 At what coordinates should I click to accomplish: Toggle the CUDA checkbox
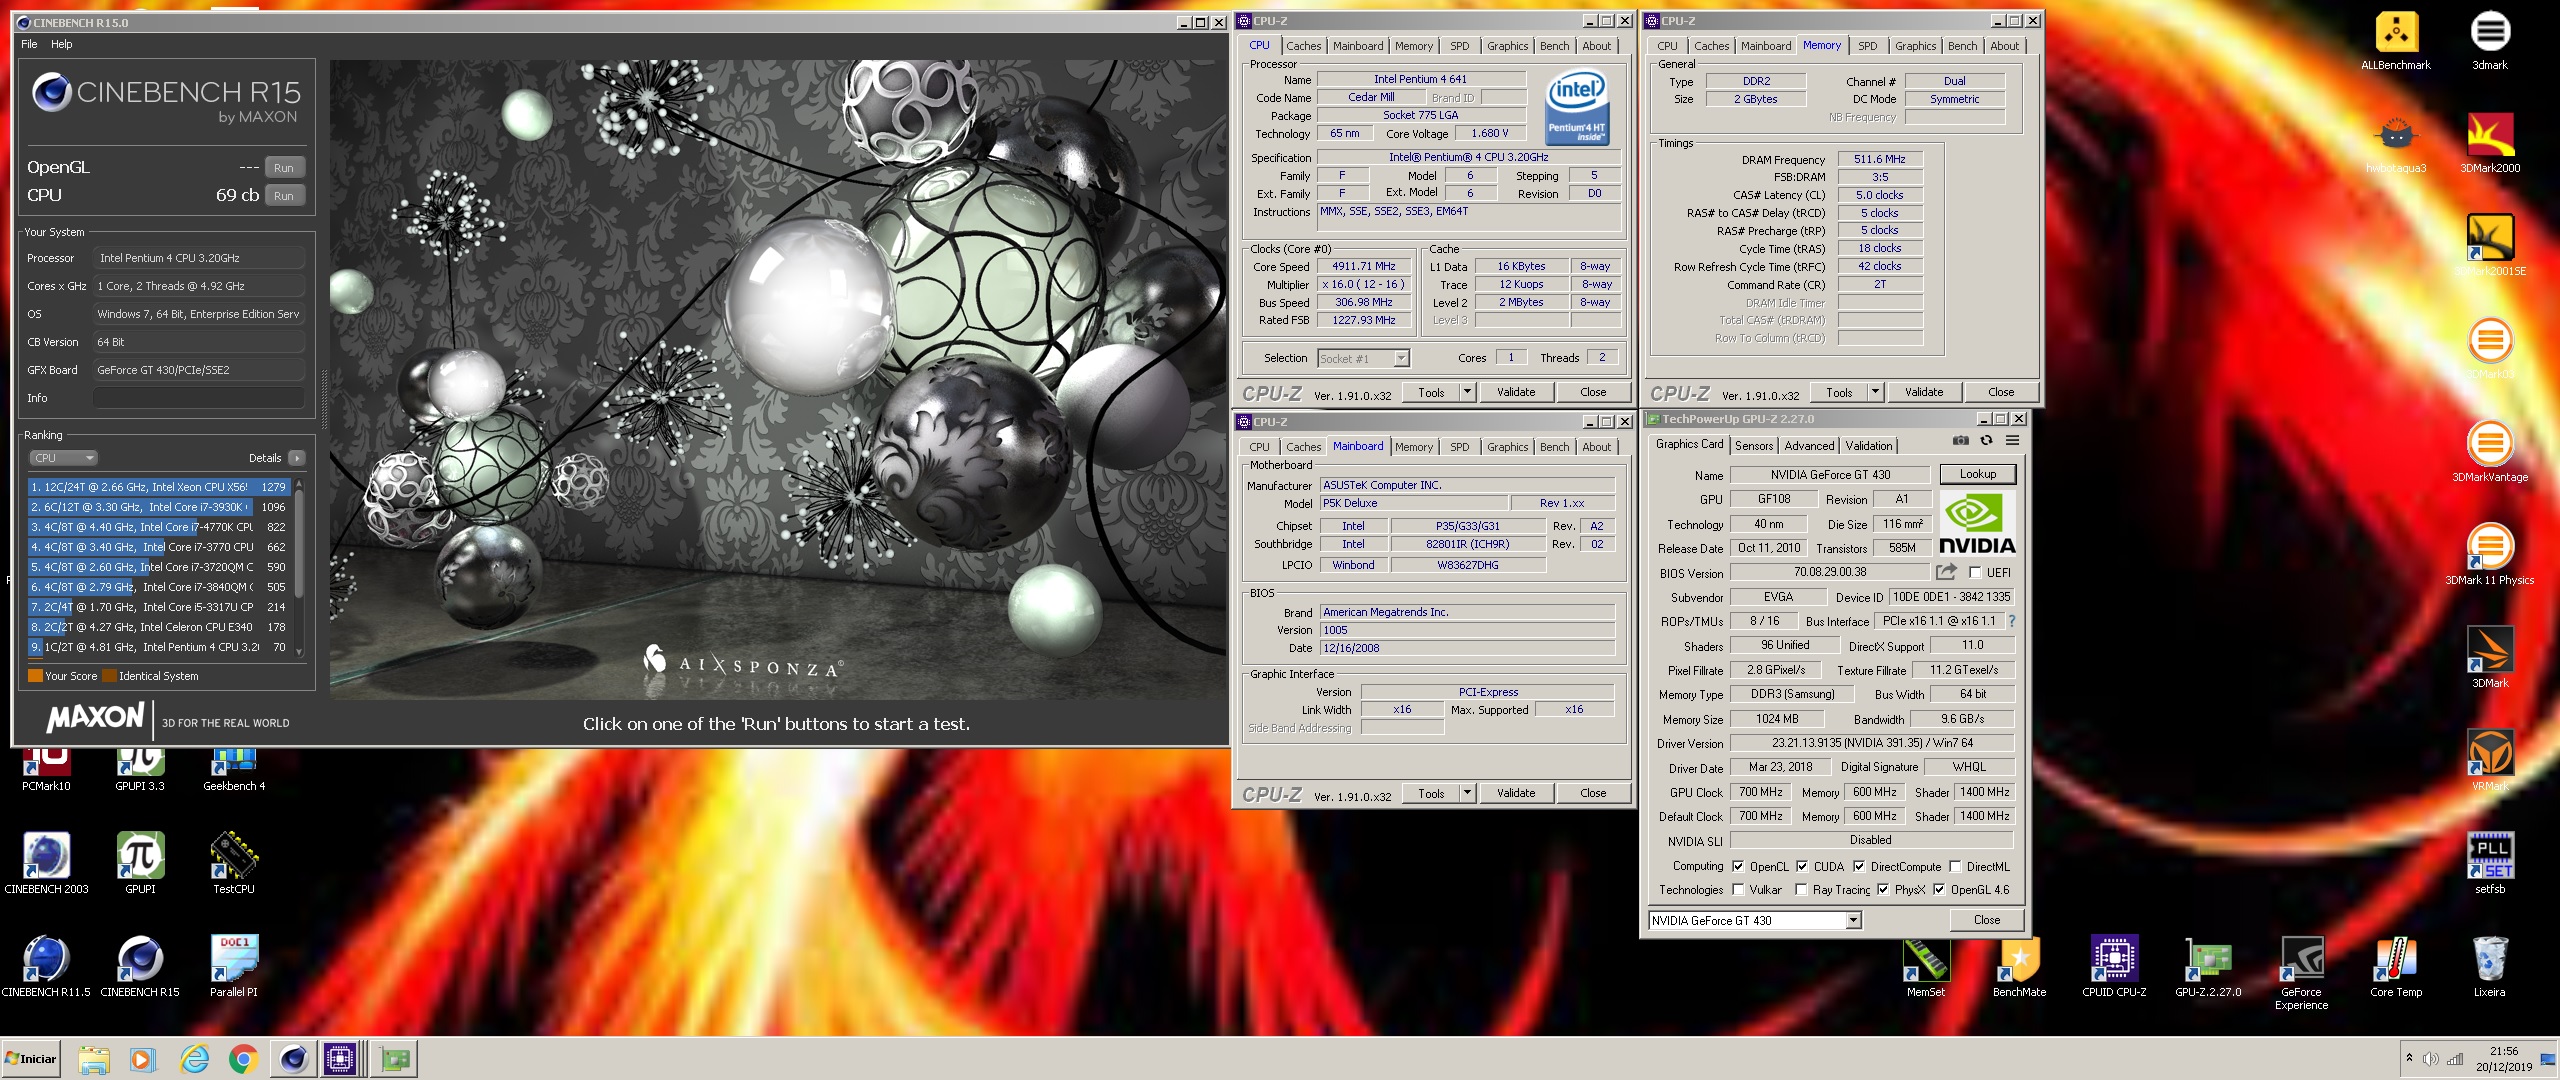click(1802, 866)
